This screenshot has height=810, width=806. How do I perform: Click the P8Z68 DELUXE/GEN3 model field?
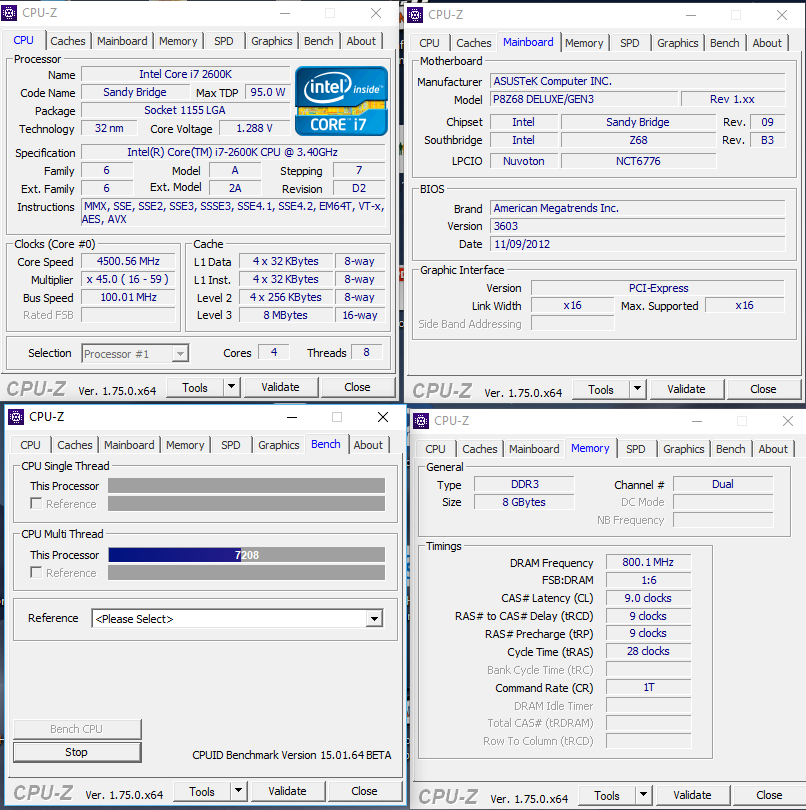point(584,99)
